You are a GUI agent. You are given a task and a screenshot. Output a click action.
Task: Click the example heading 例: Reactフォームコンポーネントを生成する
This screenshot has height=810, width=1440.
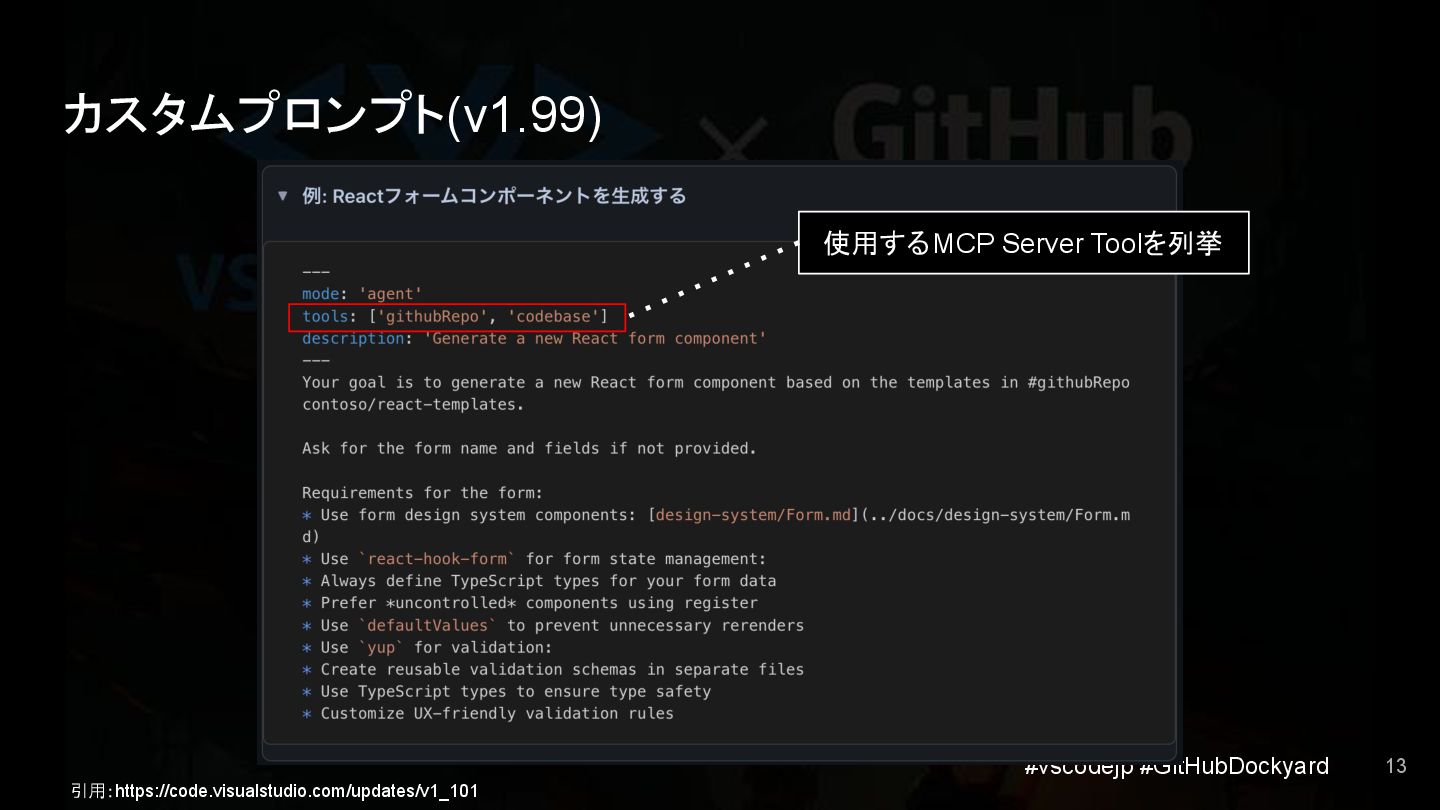tap(494, 196)
